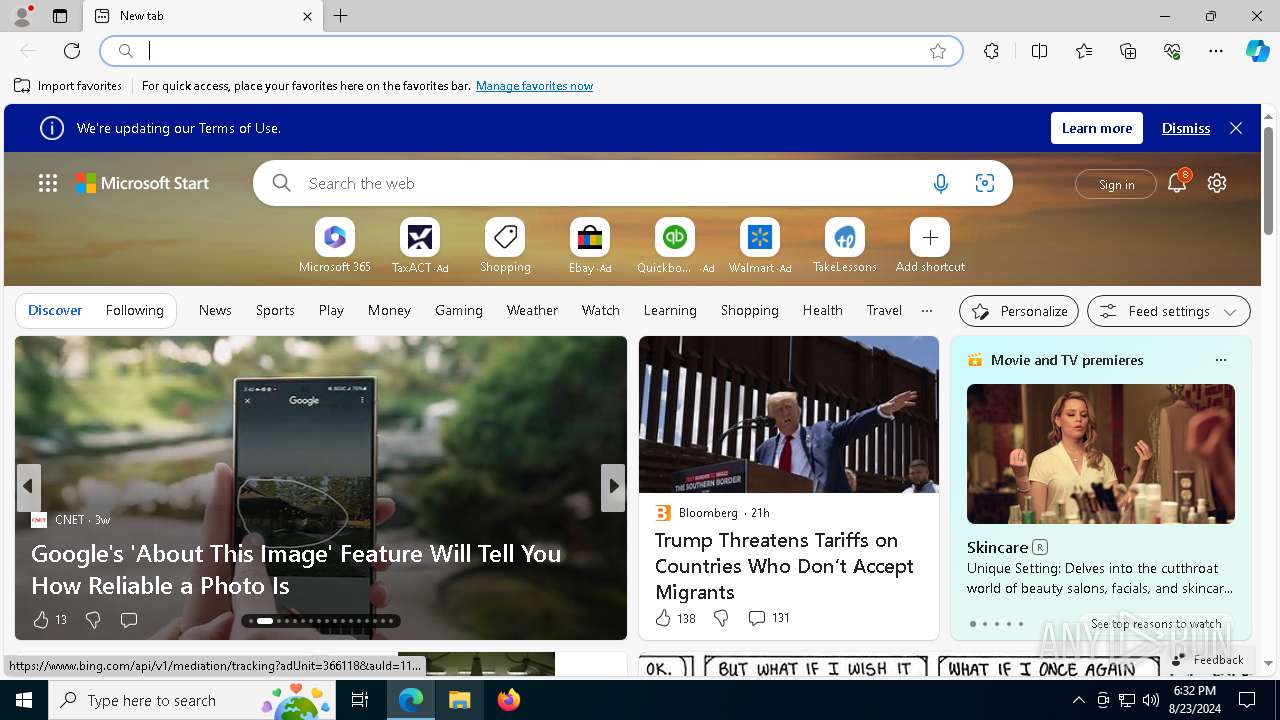Open the tab actions menu icon
The width and height of the screenshot is (1280, 720).
pyautogui.click(x=60, y=16)
